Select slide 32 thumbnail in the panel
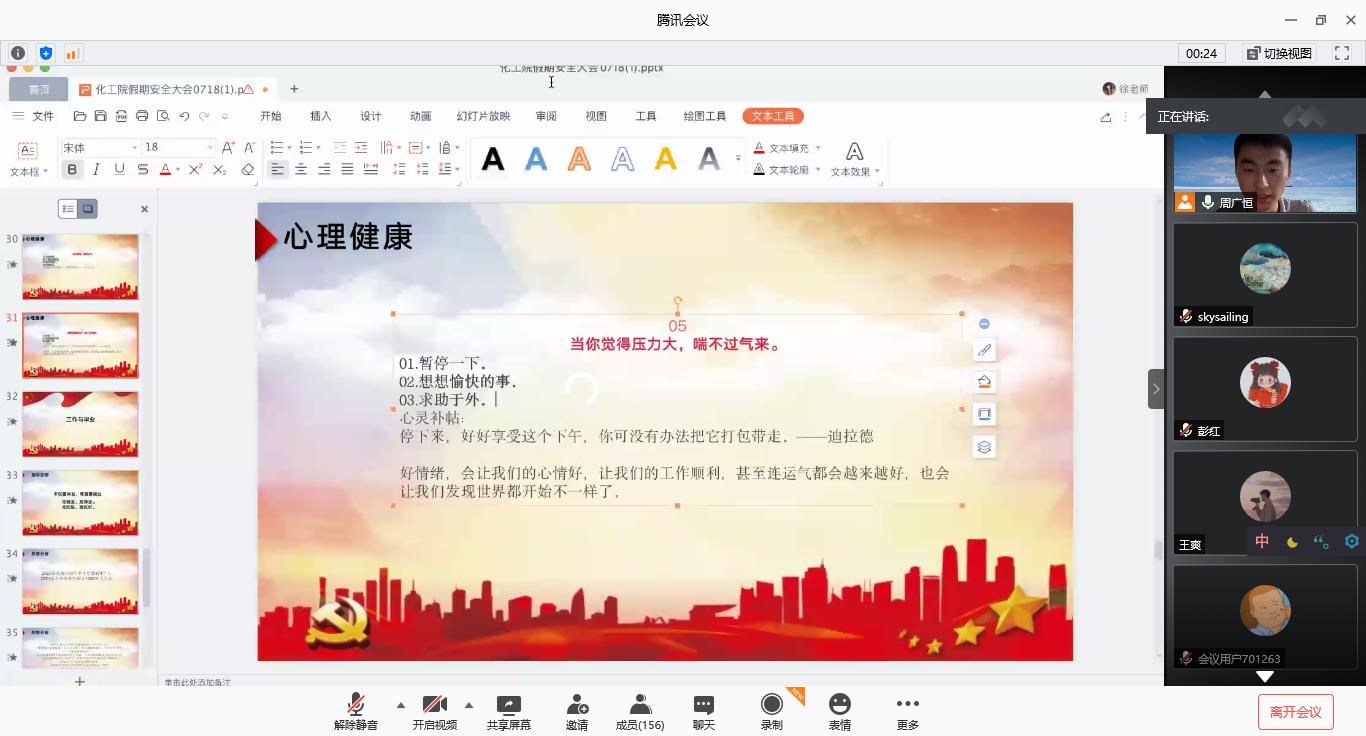1366x736 pixels. (x=80, y=424)
